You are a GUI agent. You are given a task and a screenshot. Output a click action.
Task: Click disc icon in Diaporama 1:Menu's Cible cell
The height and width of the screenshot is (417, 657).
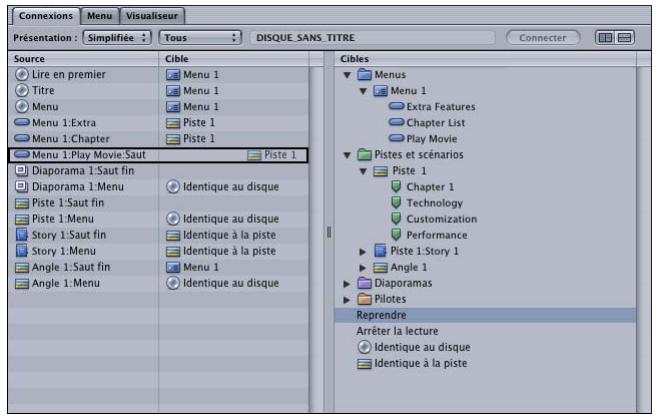point(173,186)
